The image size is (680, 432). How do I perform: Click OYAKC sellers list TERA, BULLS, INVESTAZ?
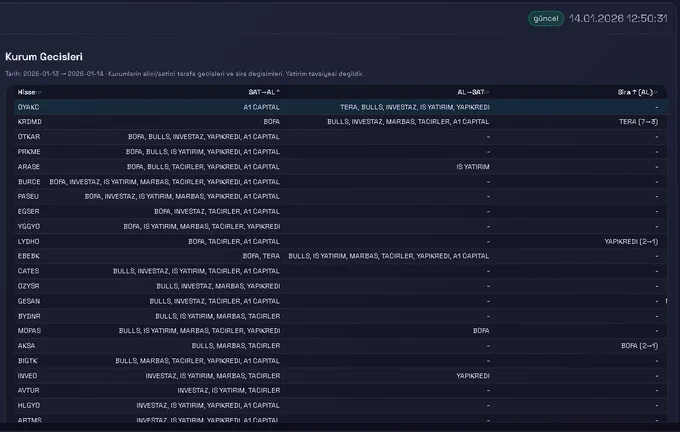point(415,107)
